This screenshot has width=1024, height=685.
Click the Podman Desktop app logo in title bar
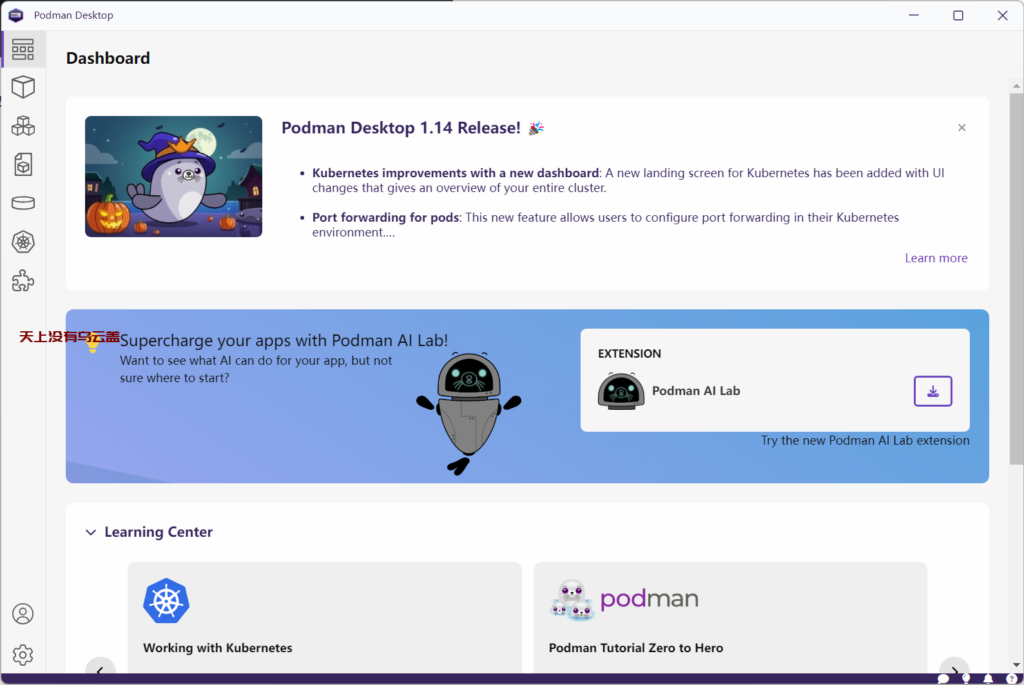pos(16,15)
